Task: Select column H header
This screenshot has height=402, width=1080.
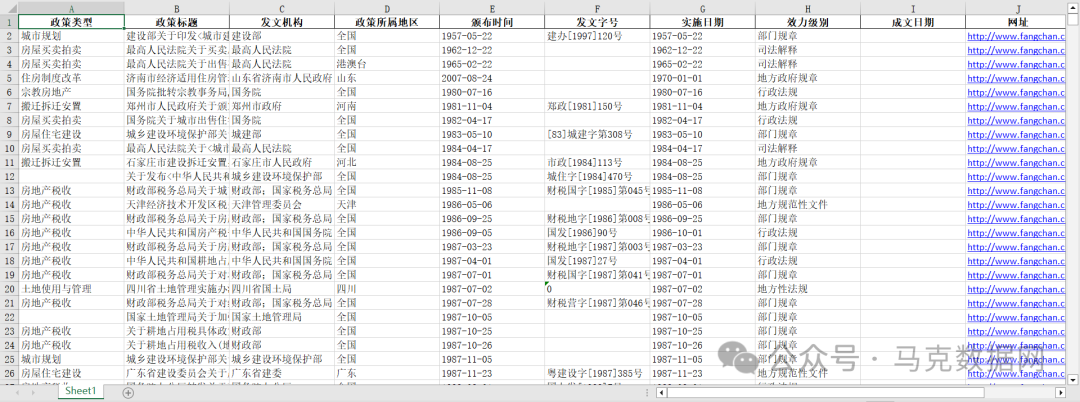Action: click(807, 8)
